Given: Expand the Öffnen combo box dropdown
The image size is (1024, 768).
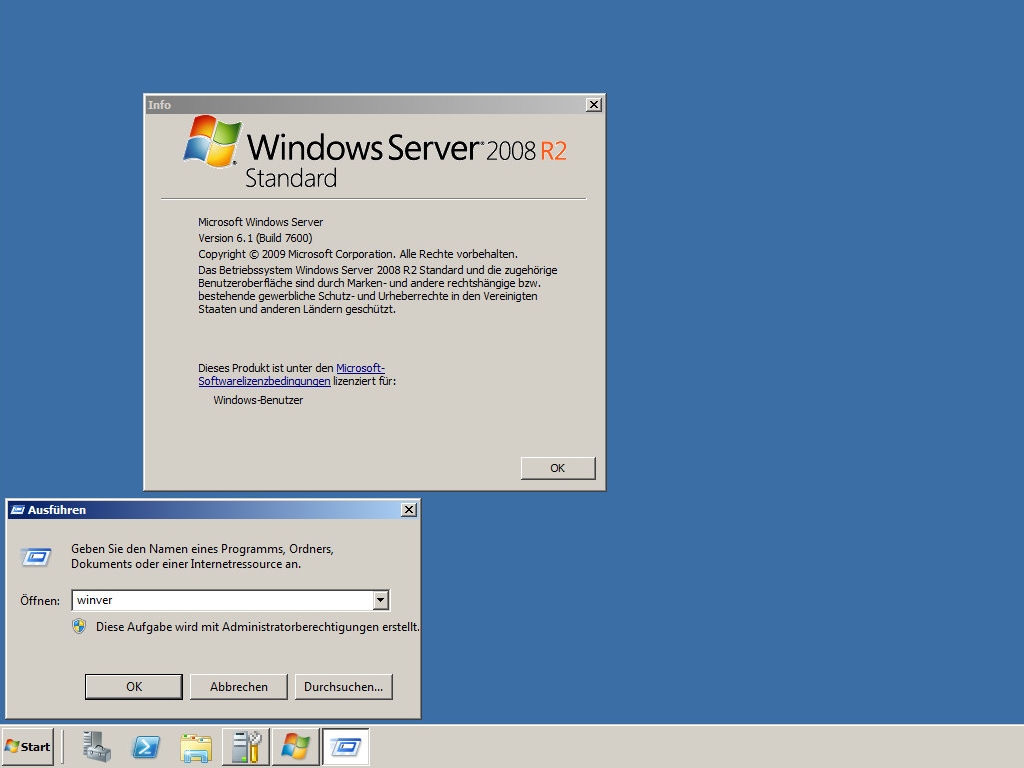Looking at the screenshot, I should point(380,600).
